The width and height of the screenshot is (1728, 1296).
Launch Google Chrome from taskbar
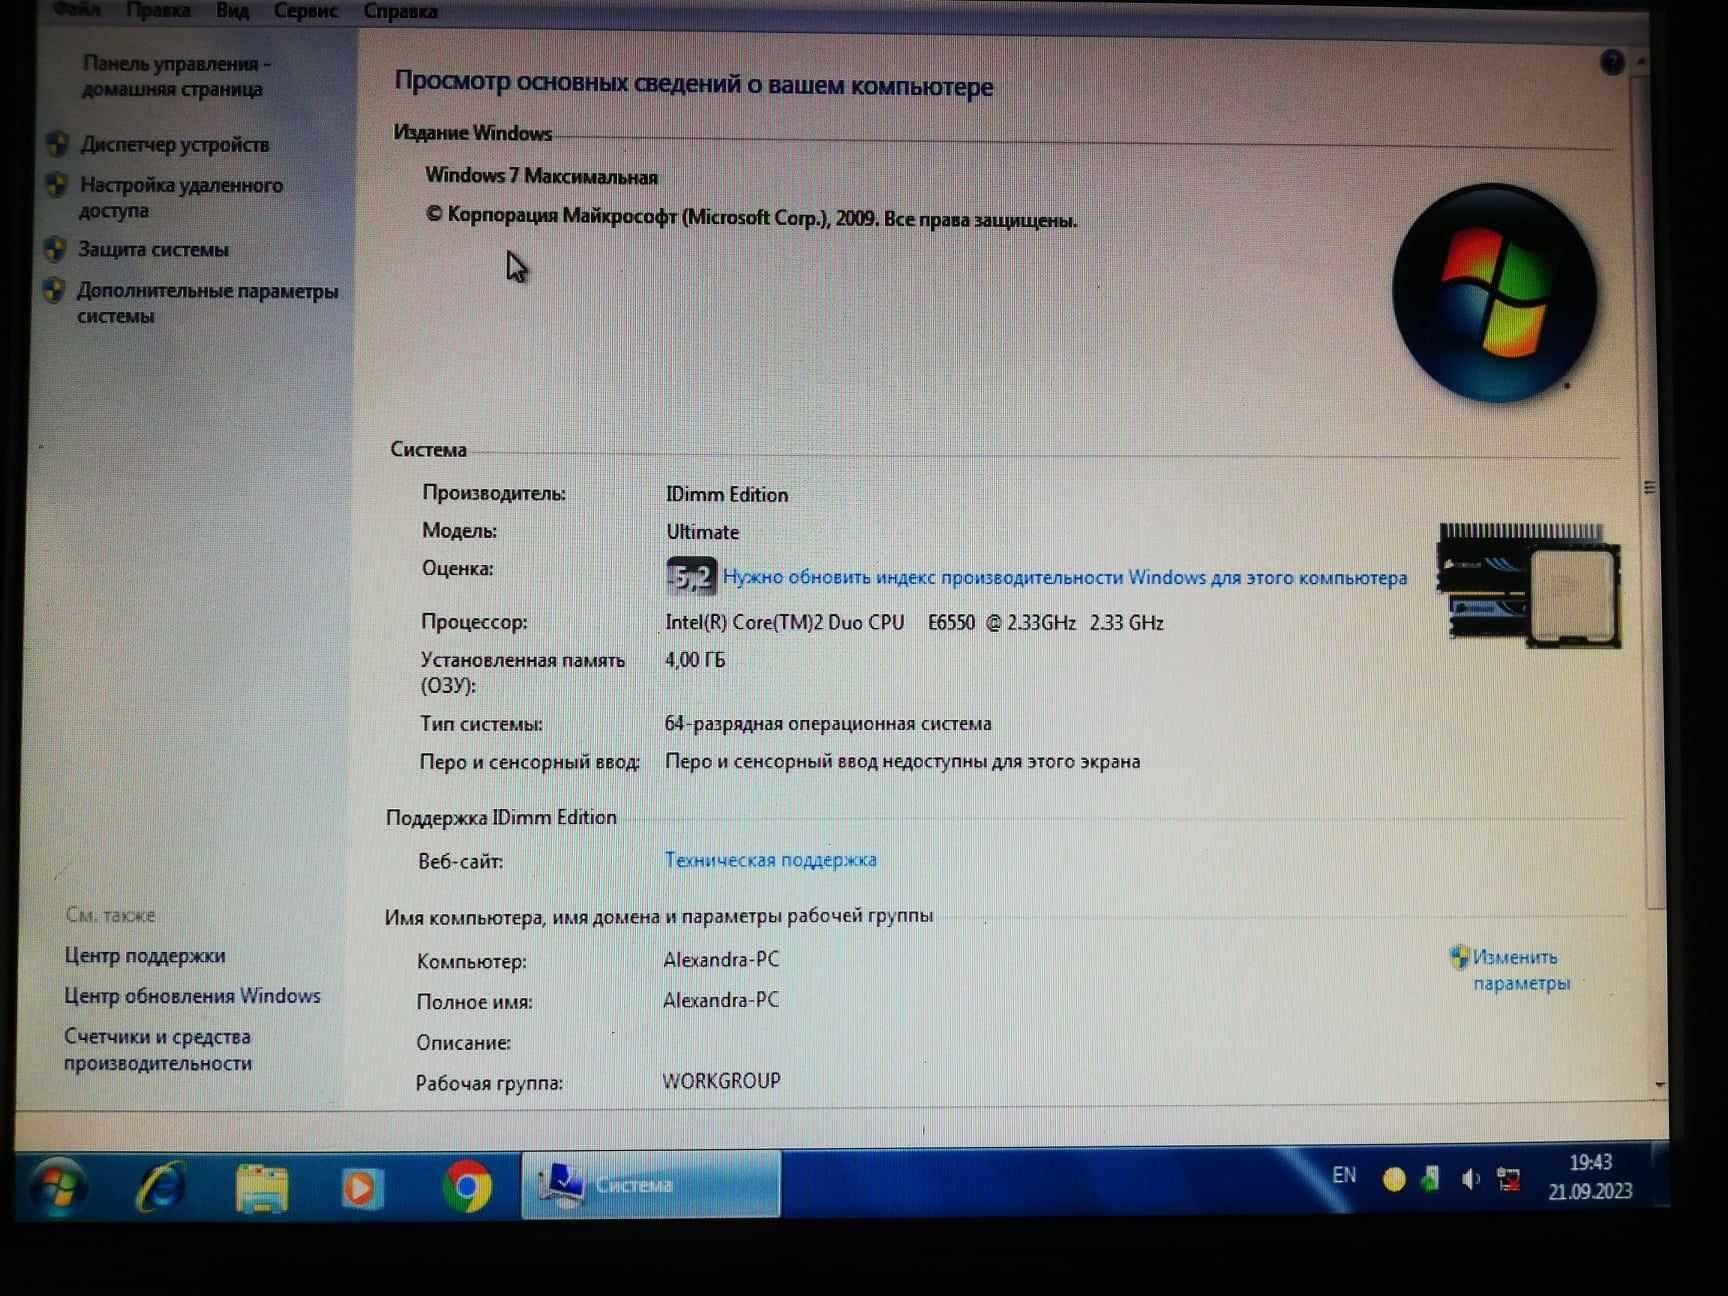[466, 1187]
